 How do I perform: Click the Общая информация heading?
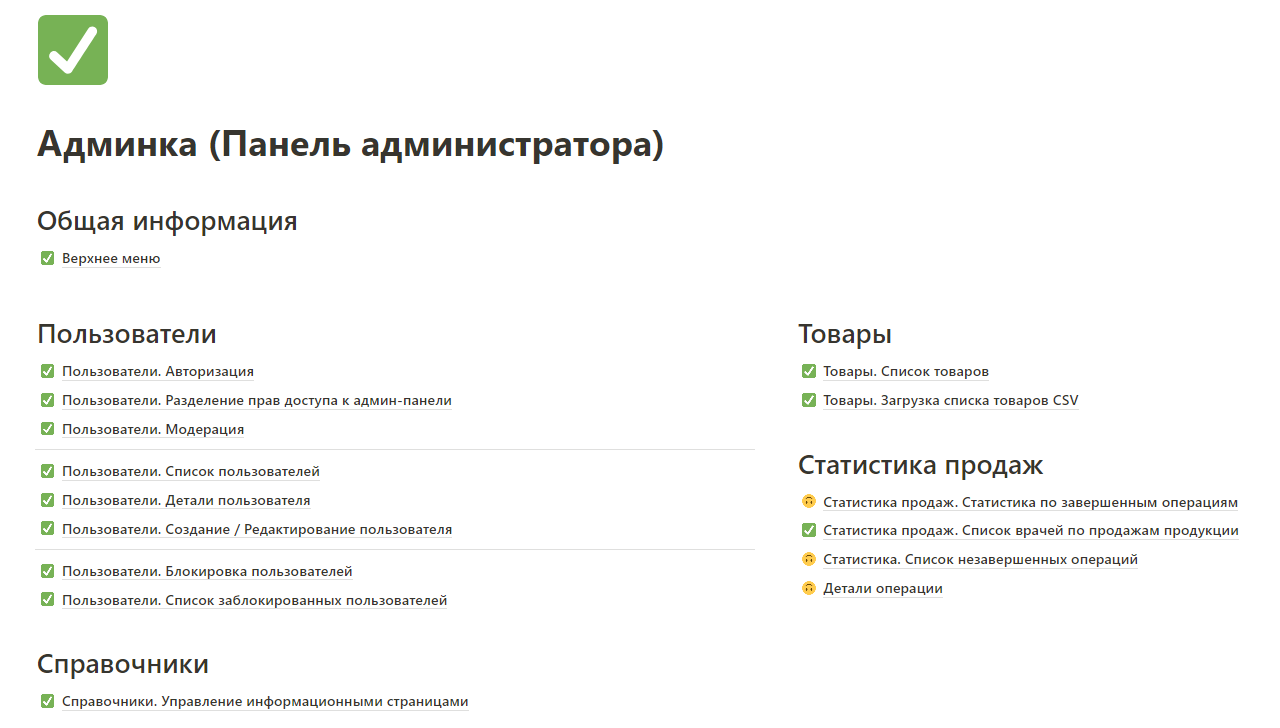[167, 221]
